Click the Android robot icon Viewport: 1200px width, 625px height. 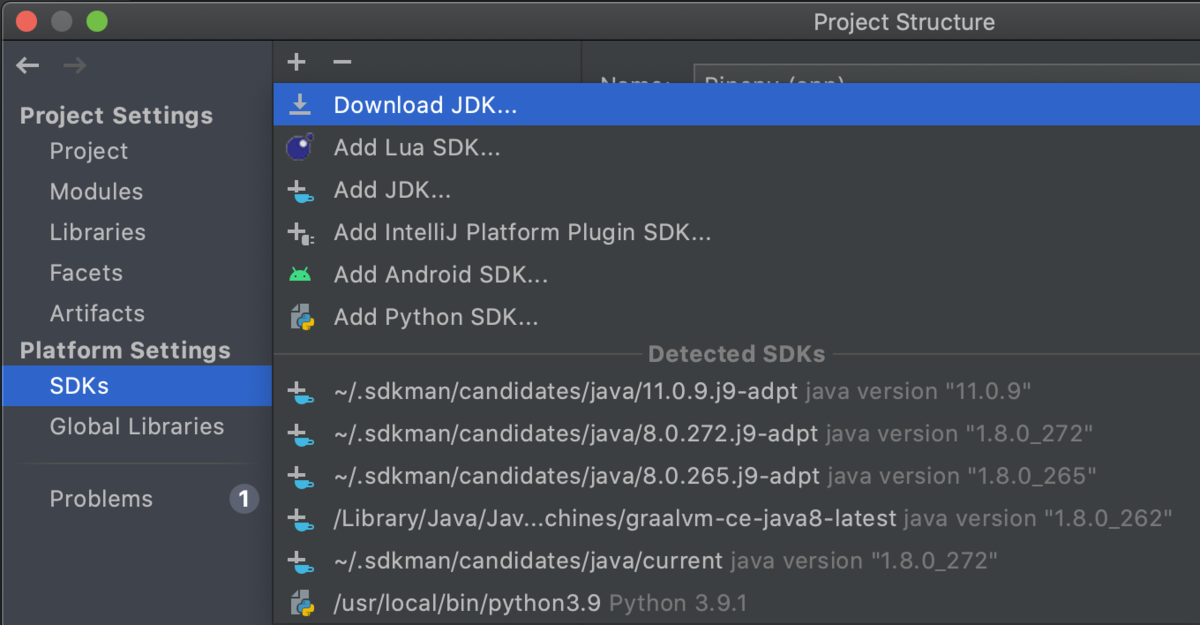[x=300, y=275]
